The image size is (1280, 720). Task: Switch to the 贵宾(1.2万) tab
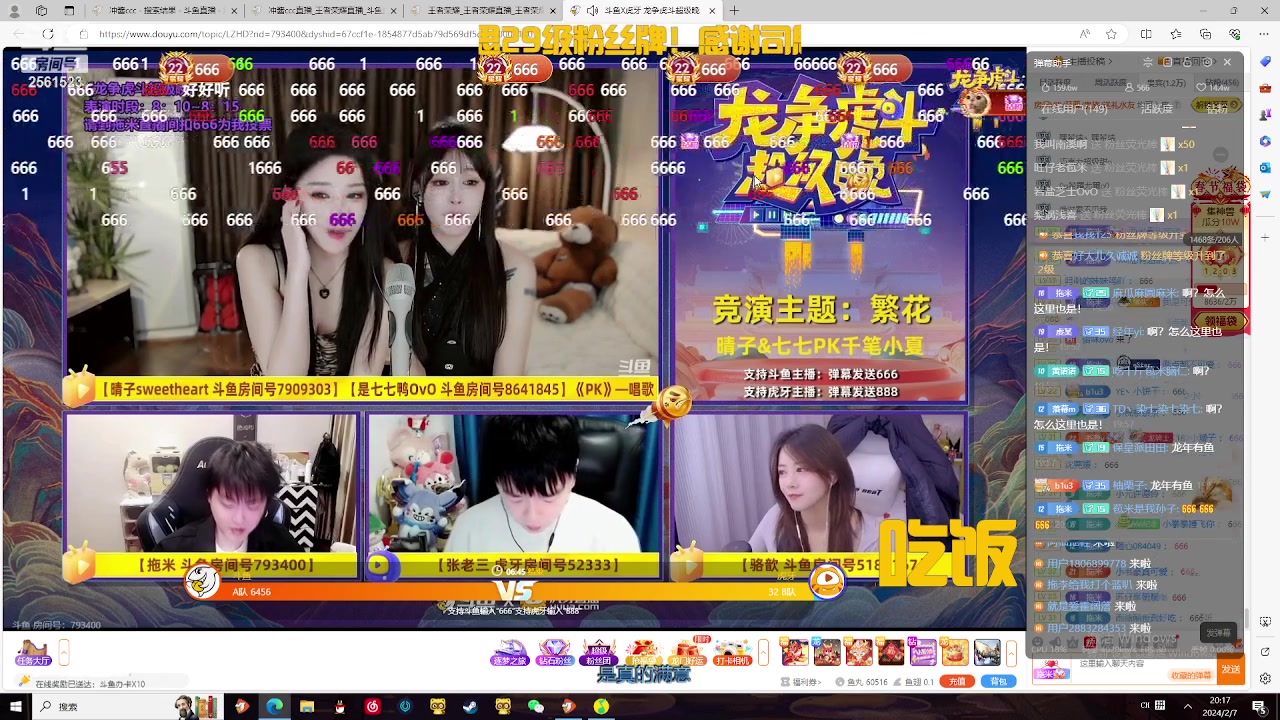pos(1167,83)
